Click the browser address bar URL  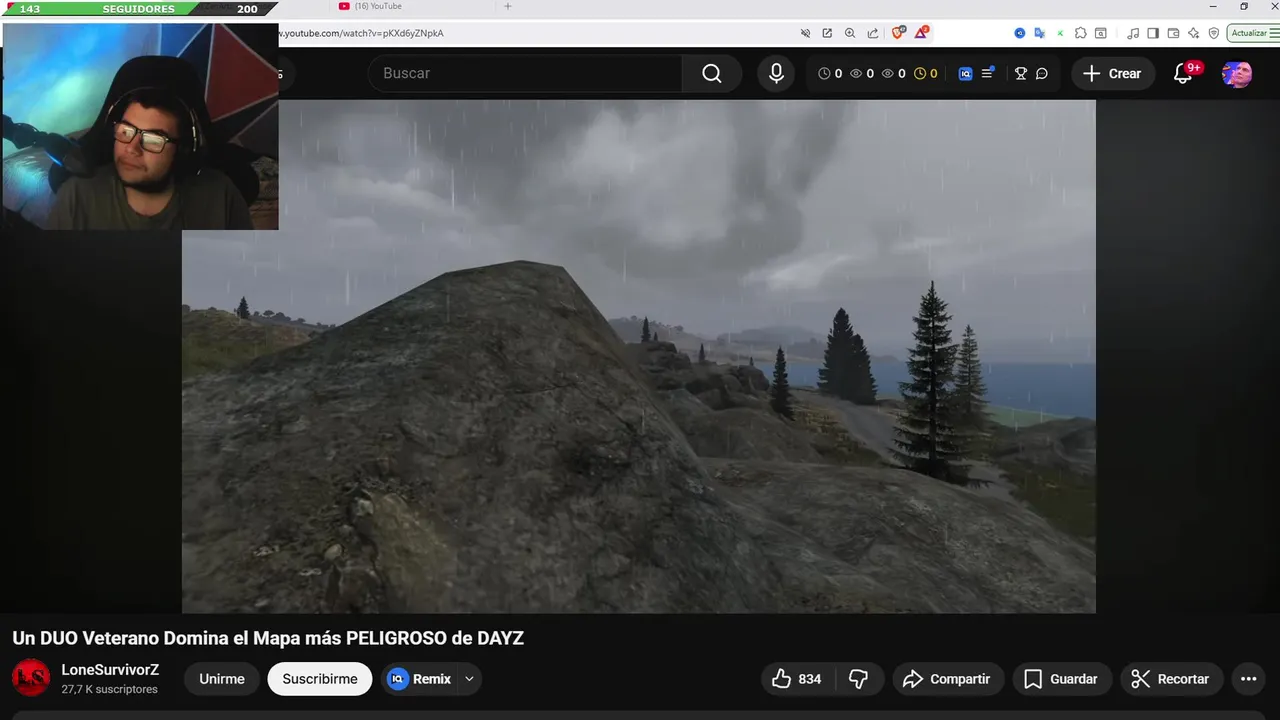[x=362, y=33]
